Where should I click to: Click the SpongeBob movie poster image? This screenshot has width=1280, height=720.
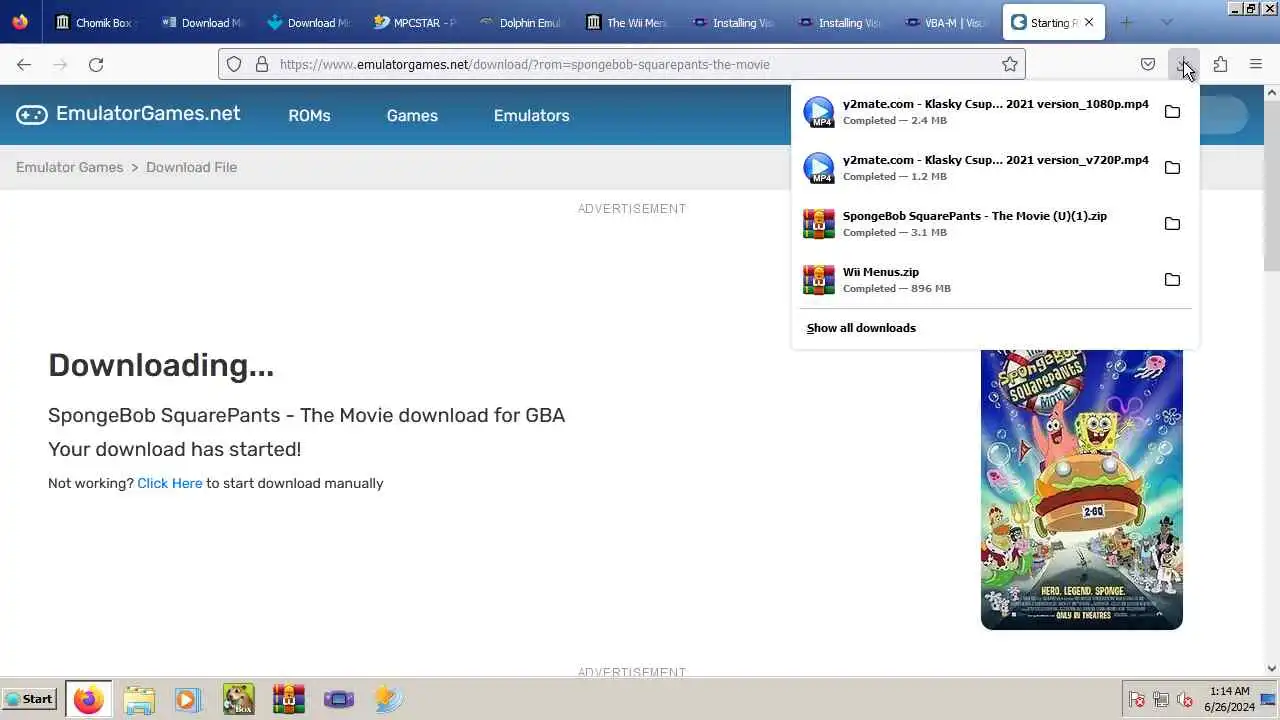click(x=1082, y=490)
